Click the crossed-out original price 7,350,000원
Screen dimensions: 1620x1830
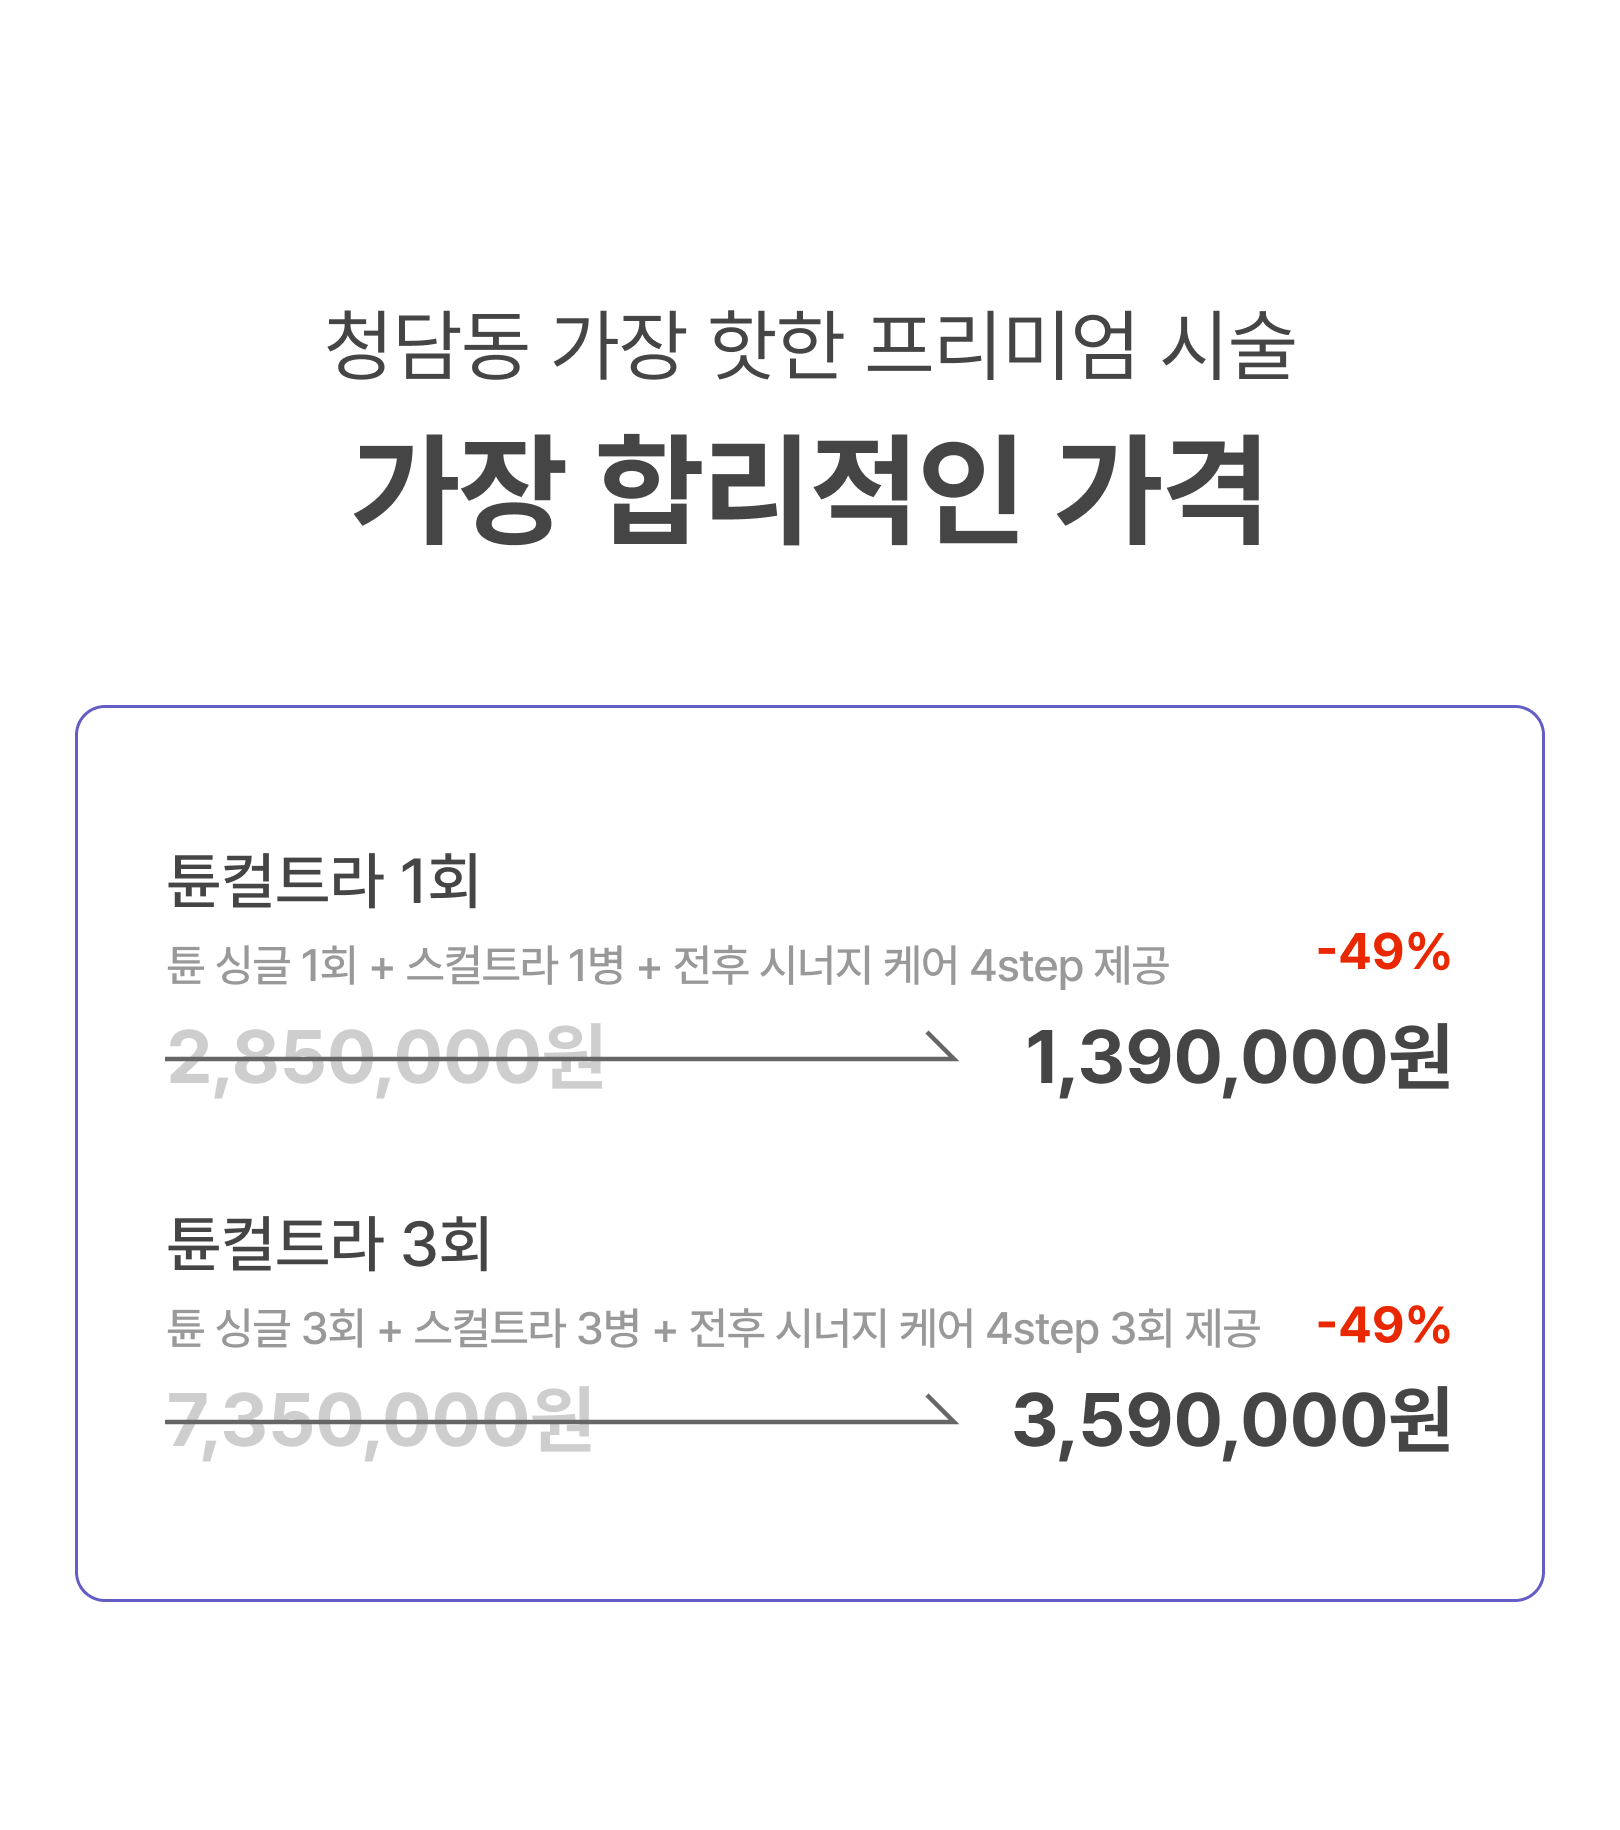(380, 1421)
